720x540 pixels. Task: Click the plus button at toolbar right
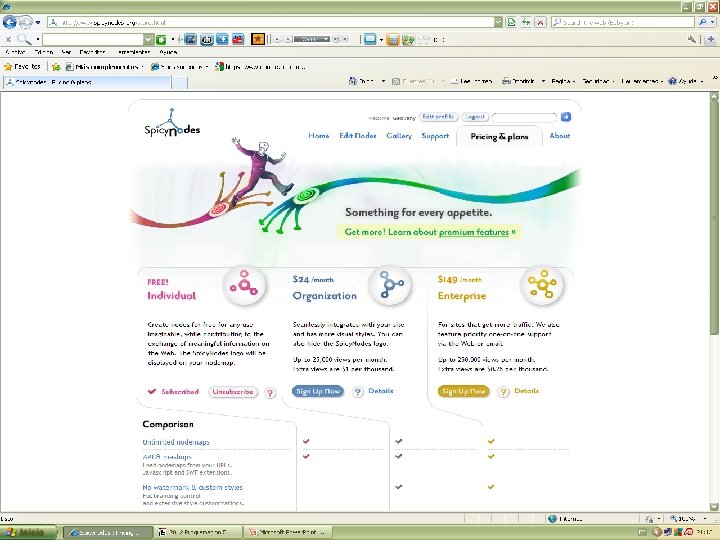tap(711, 40)
